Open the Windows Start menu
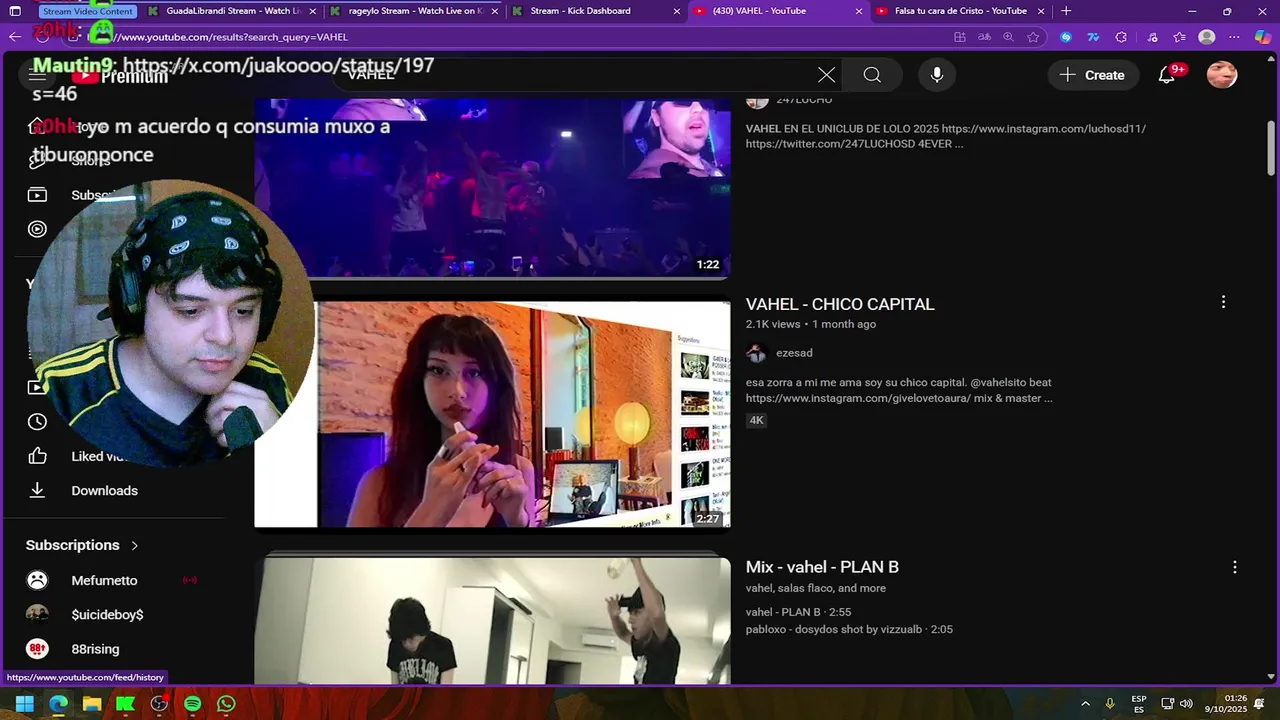The height and width of the screenshot is (720, 1280). pyautogui.click(x=25, y=704)
